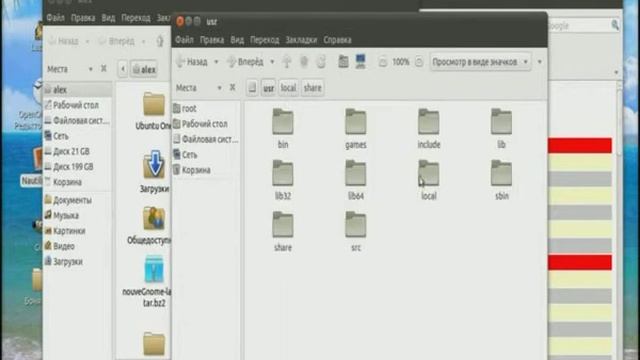Select the share folder icon
Image resolution: width=640 pixels, height=360 pixels.
click(282, 224)
